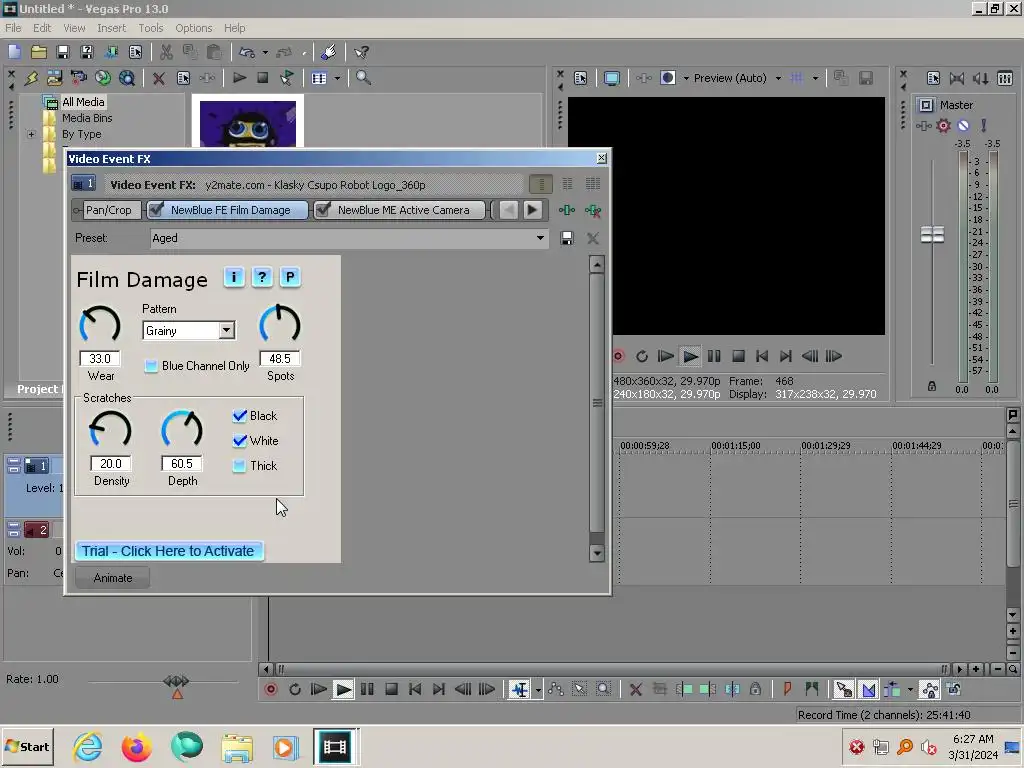Open the plug-in chain icon
Viewport: 1024px width, 768px height.
click(x=567, y=210)
